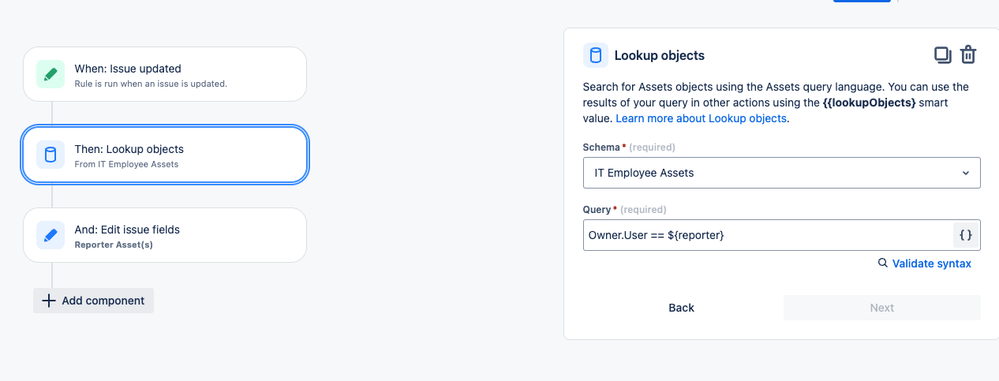Screen dimensions: 999x381
Task: Delete the Lookup objects component via trash icon
Action: pos(968,55)
